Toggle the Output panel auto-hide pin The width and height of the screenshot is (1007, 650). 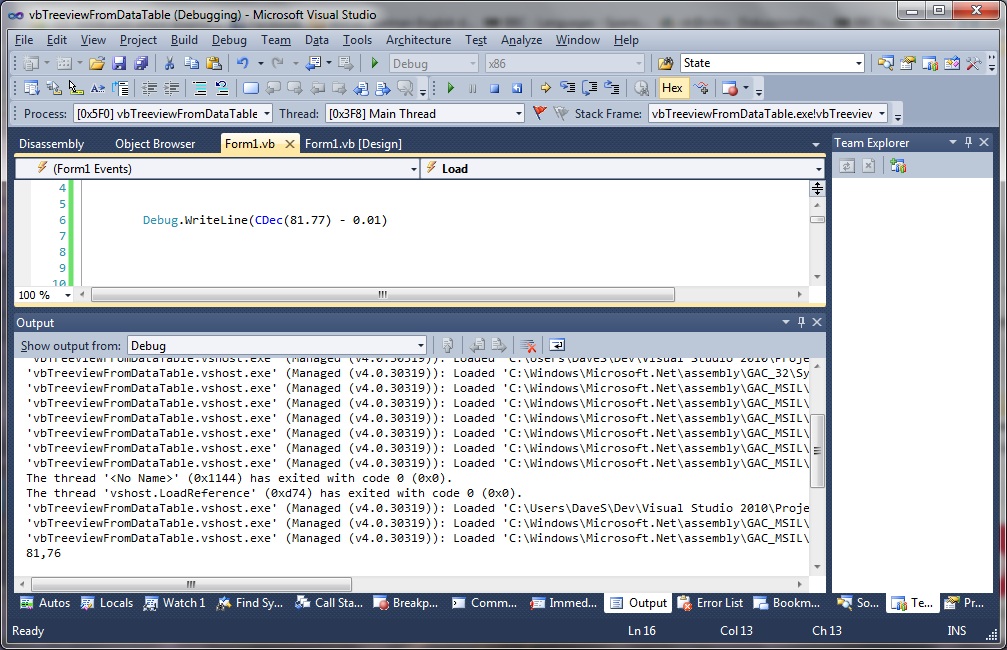(x=801, y=323)
